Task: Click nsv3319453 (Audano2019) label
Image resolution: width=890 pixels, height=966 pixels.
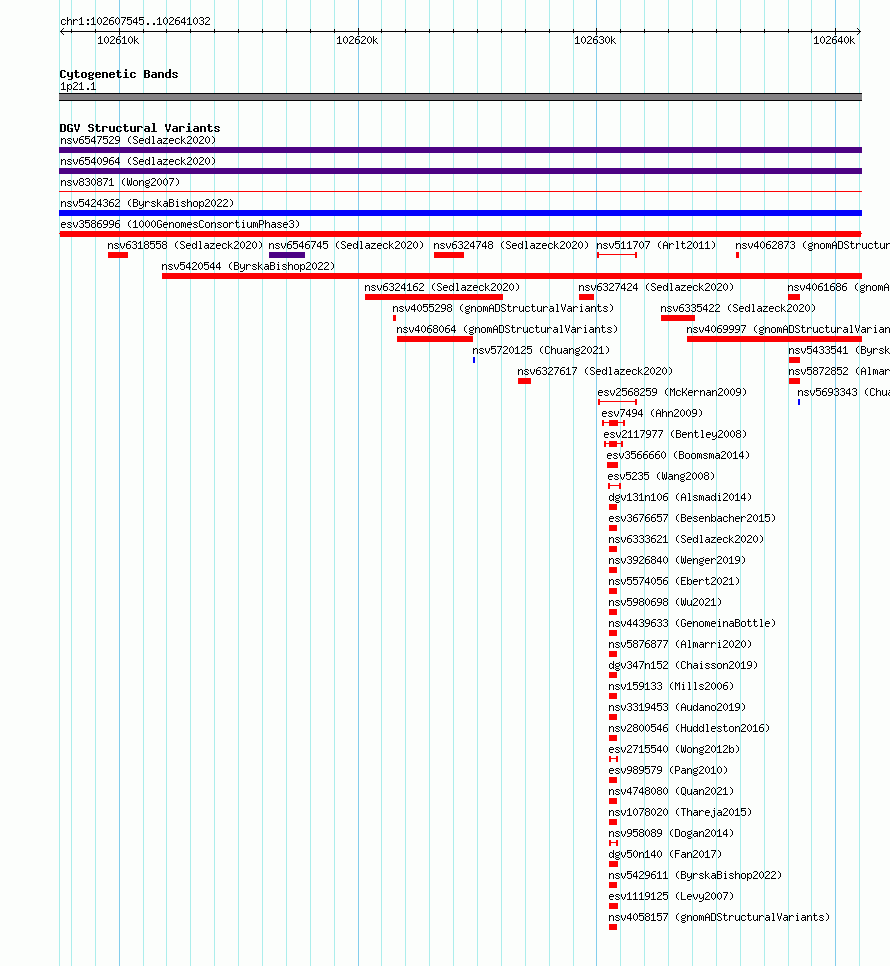Action: (678, 707)
